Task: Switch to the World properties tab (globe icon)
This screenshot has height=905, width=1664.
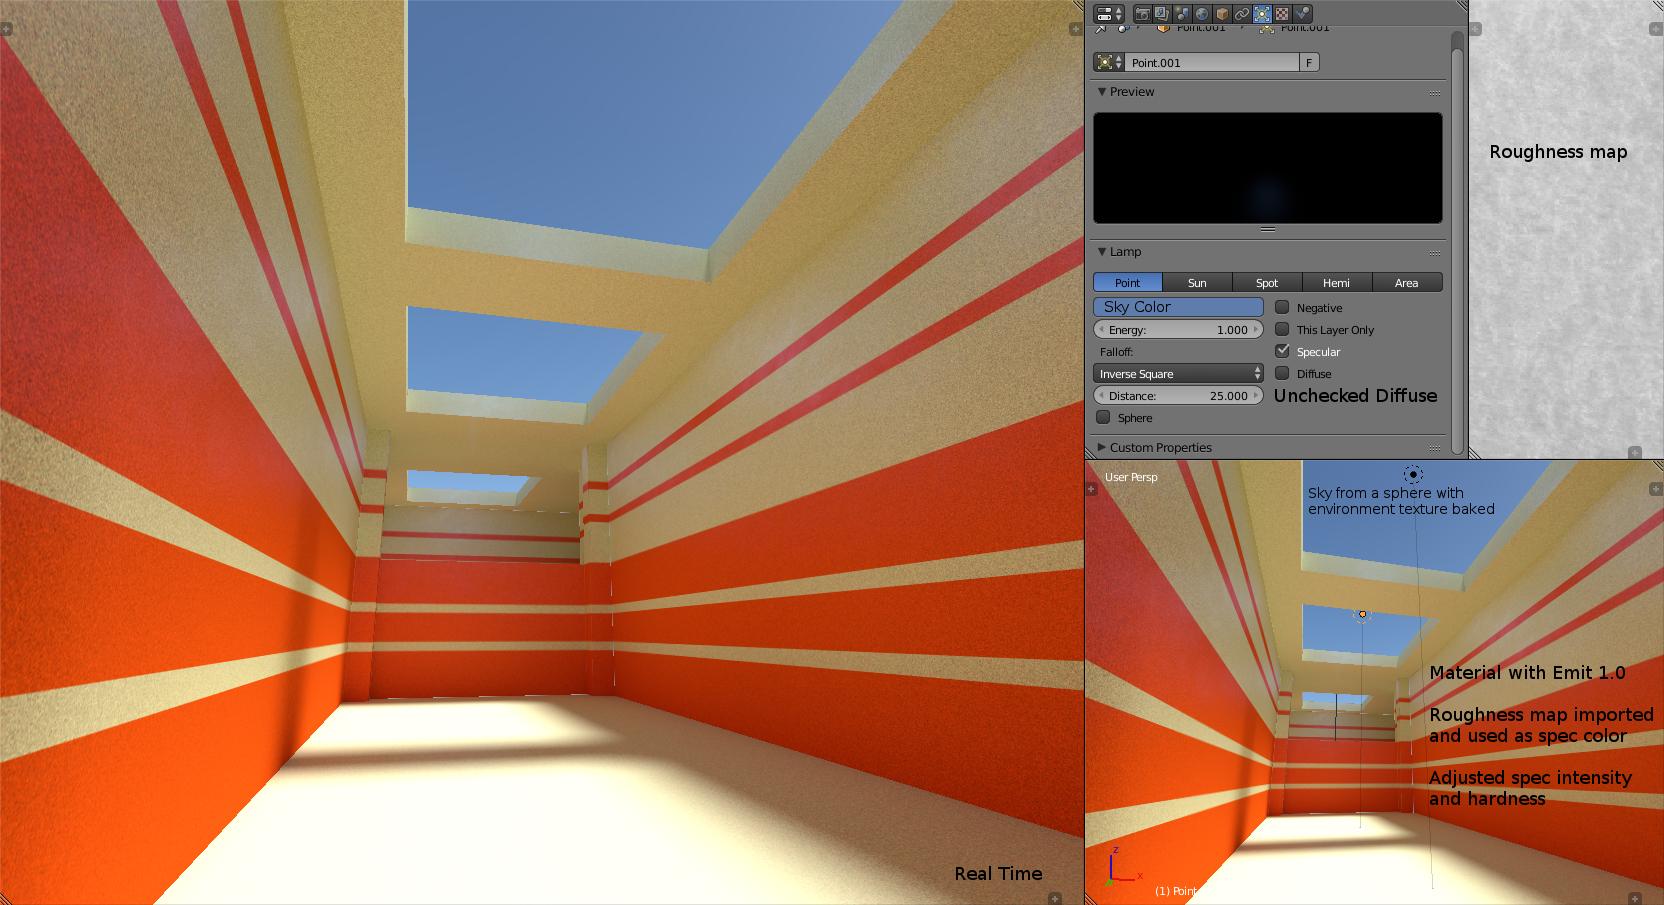Action: (x=1201, y=14)
